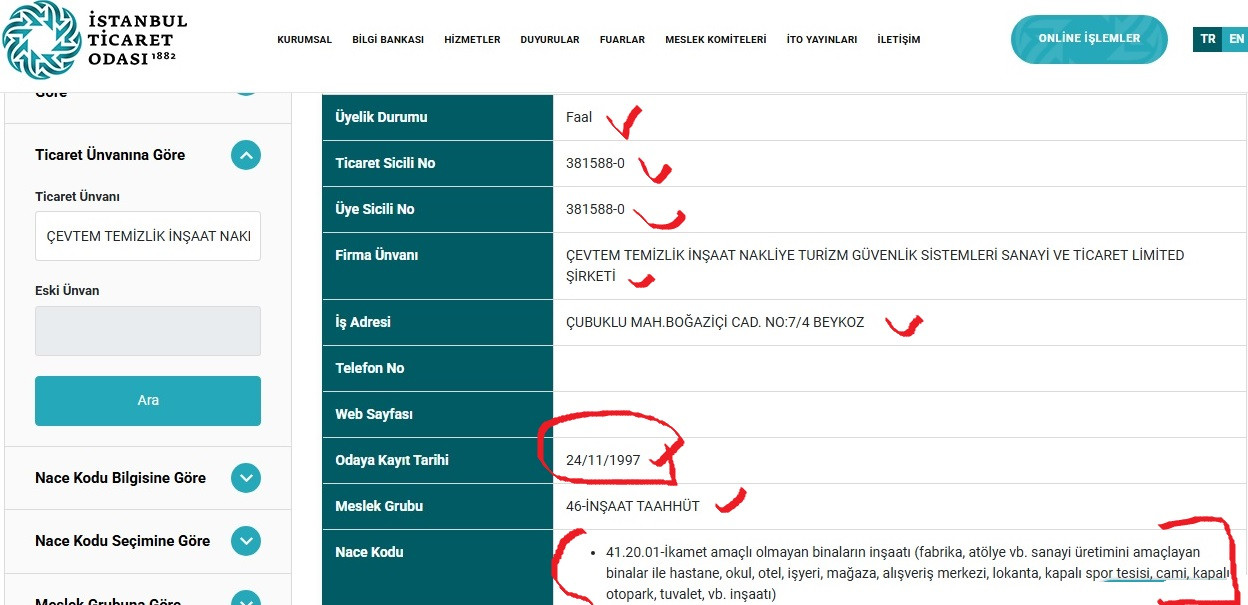Expand Nace Kodu Bilgisine Göre section
The image size is (1248, 605).
click(246, 478)
